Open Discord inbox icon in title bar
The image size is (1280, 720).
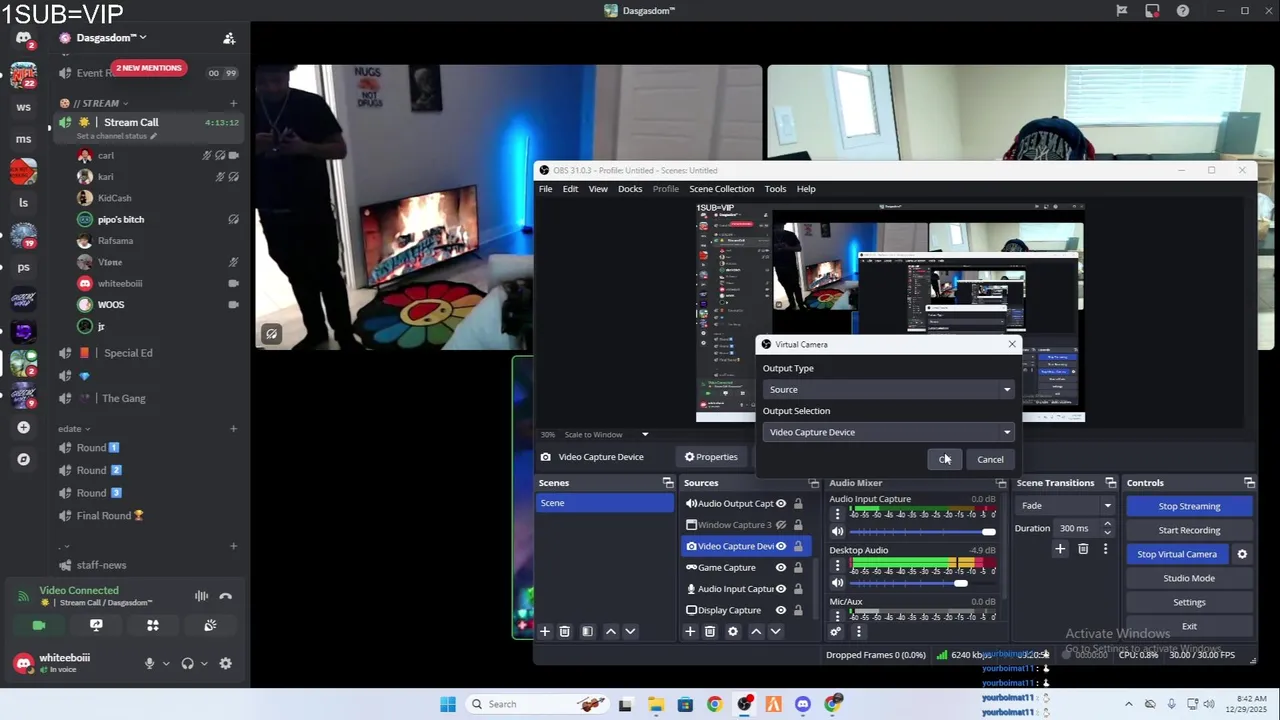click(x=1153, y=11)
